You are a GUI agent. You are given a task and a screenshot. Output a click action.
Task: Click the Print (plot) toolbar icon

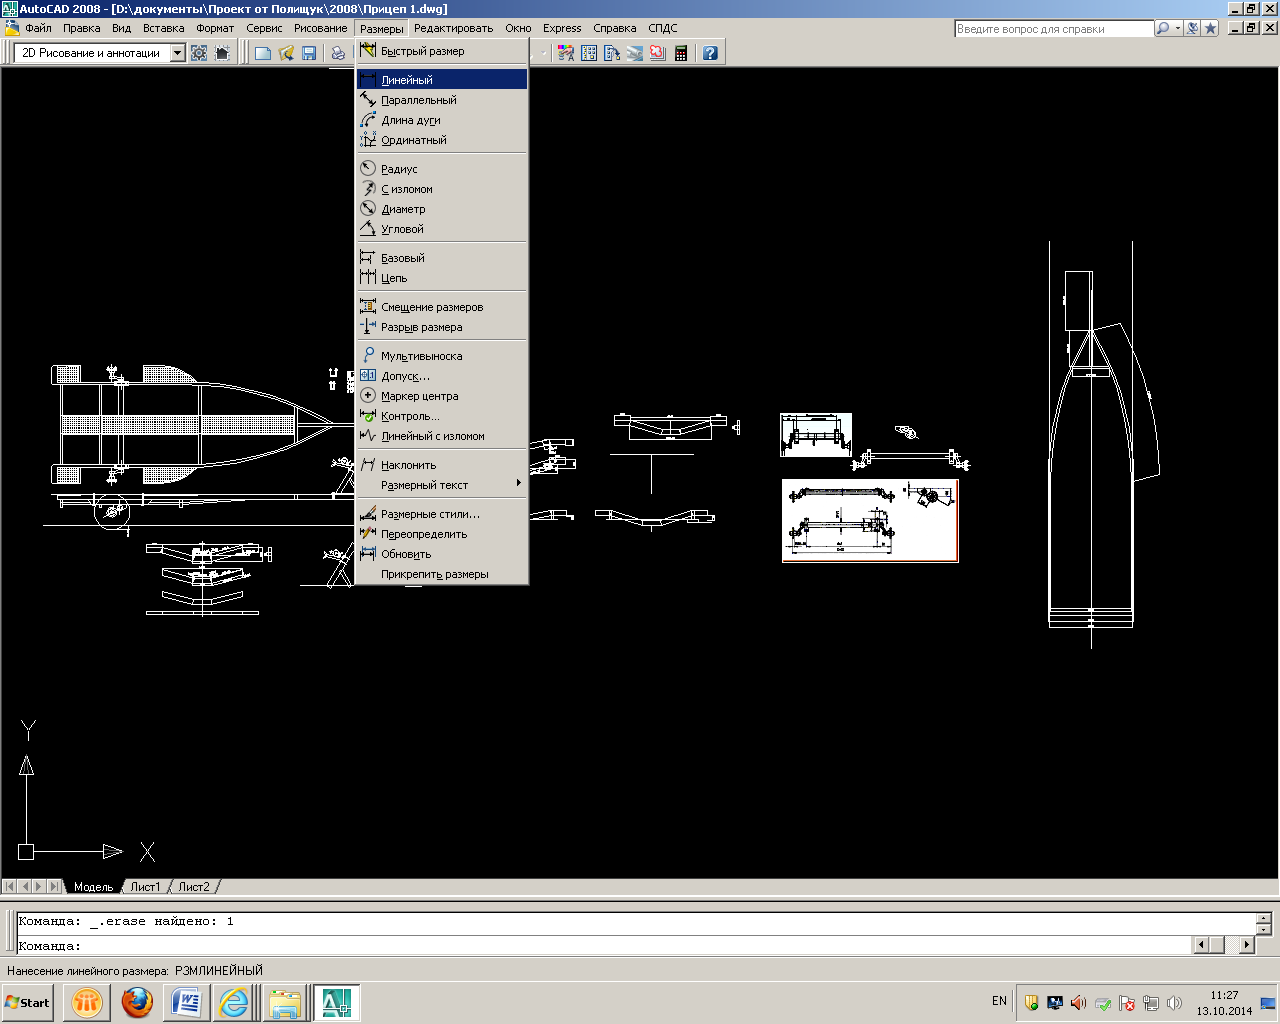(338, 53)
